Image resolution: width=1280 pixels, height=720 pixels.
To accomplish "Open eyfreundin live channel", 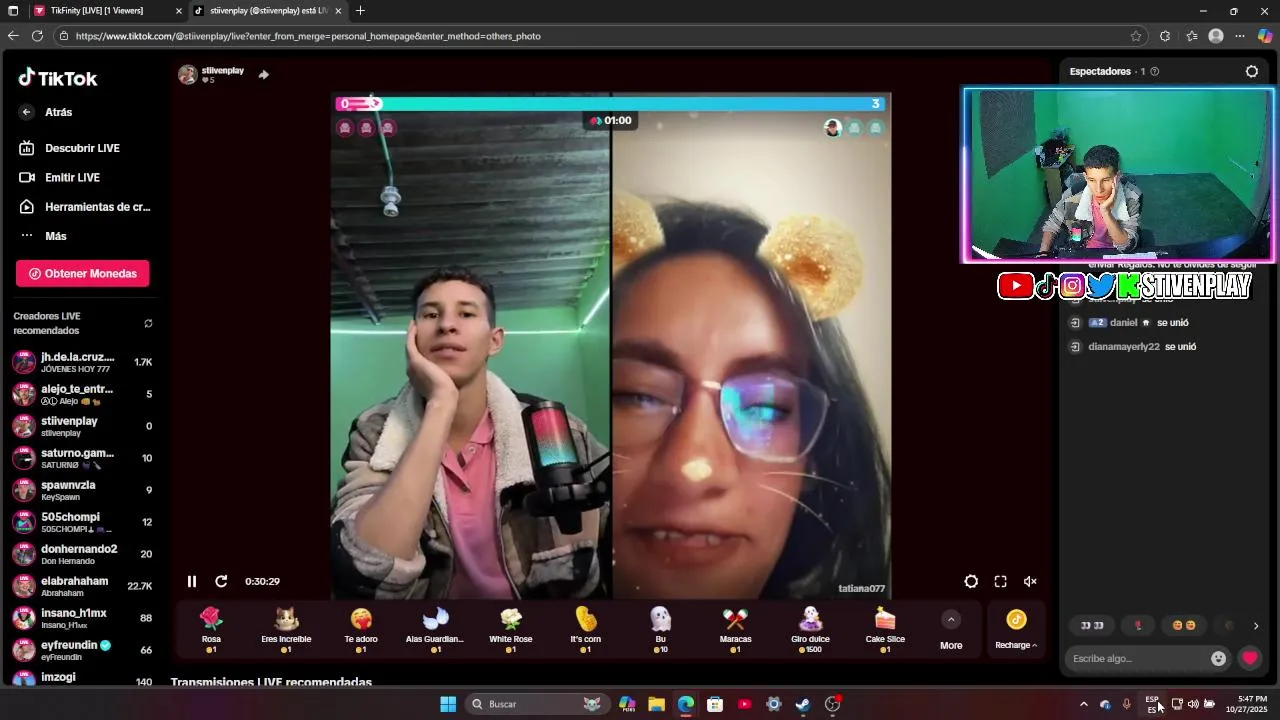I will point(83,650).
